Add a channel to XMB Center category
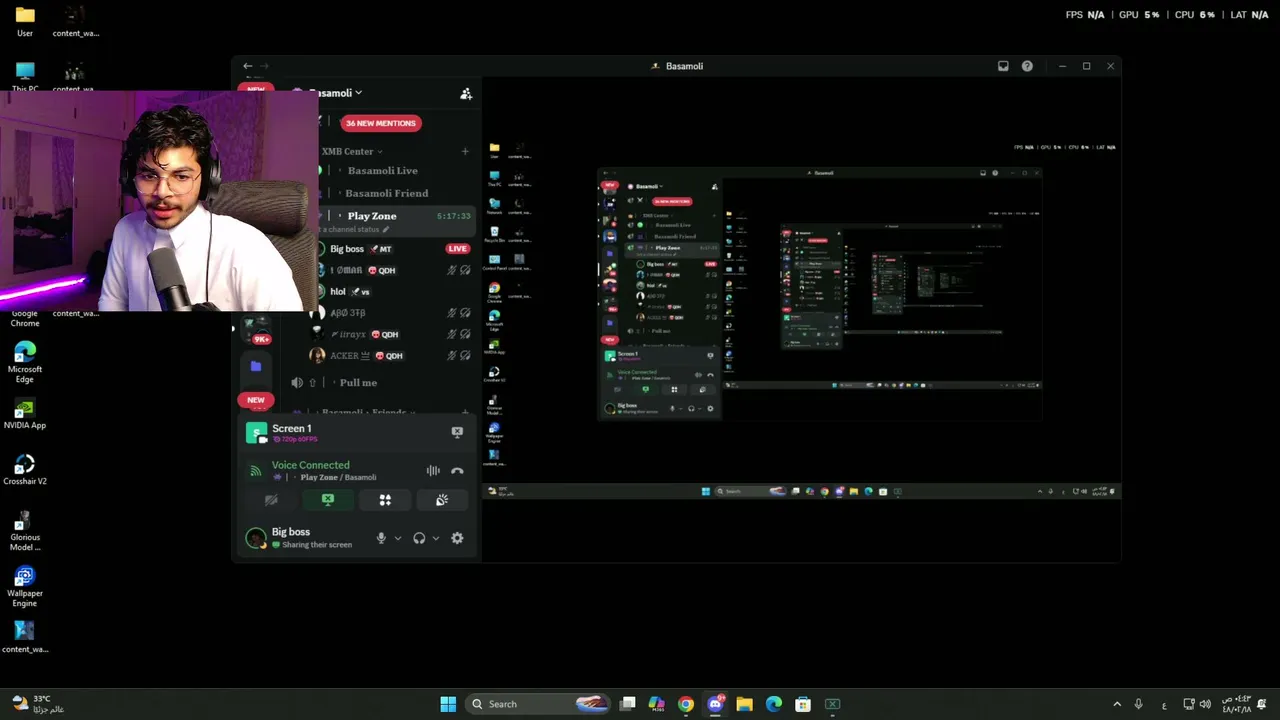The image size is (1280, 720). point(465,151)
